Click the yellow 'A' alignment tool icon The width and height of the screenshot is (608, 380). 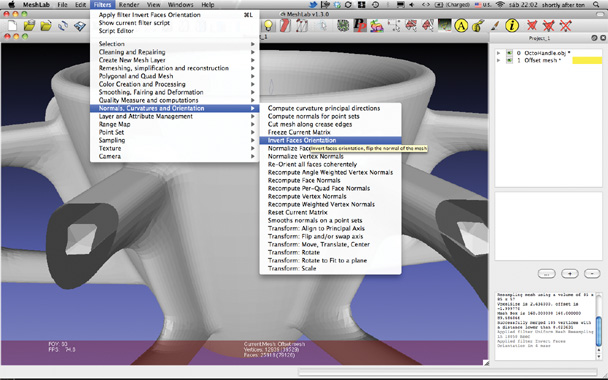(461, 26)
